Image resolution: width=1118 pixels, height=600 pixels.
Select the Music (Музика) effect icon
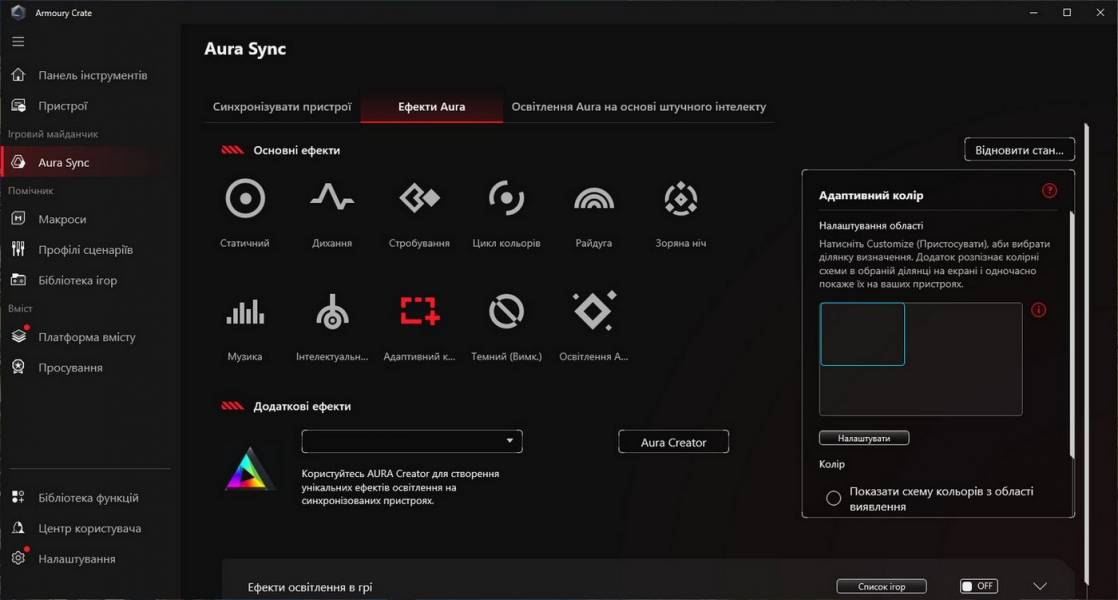click(245, 312)
